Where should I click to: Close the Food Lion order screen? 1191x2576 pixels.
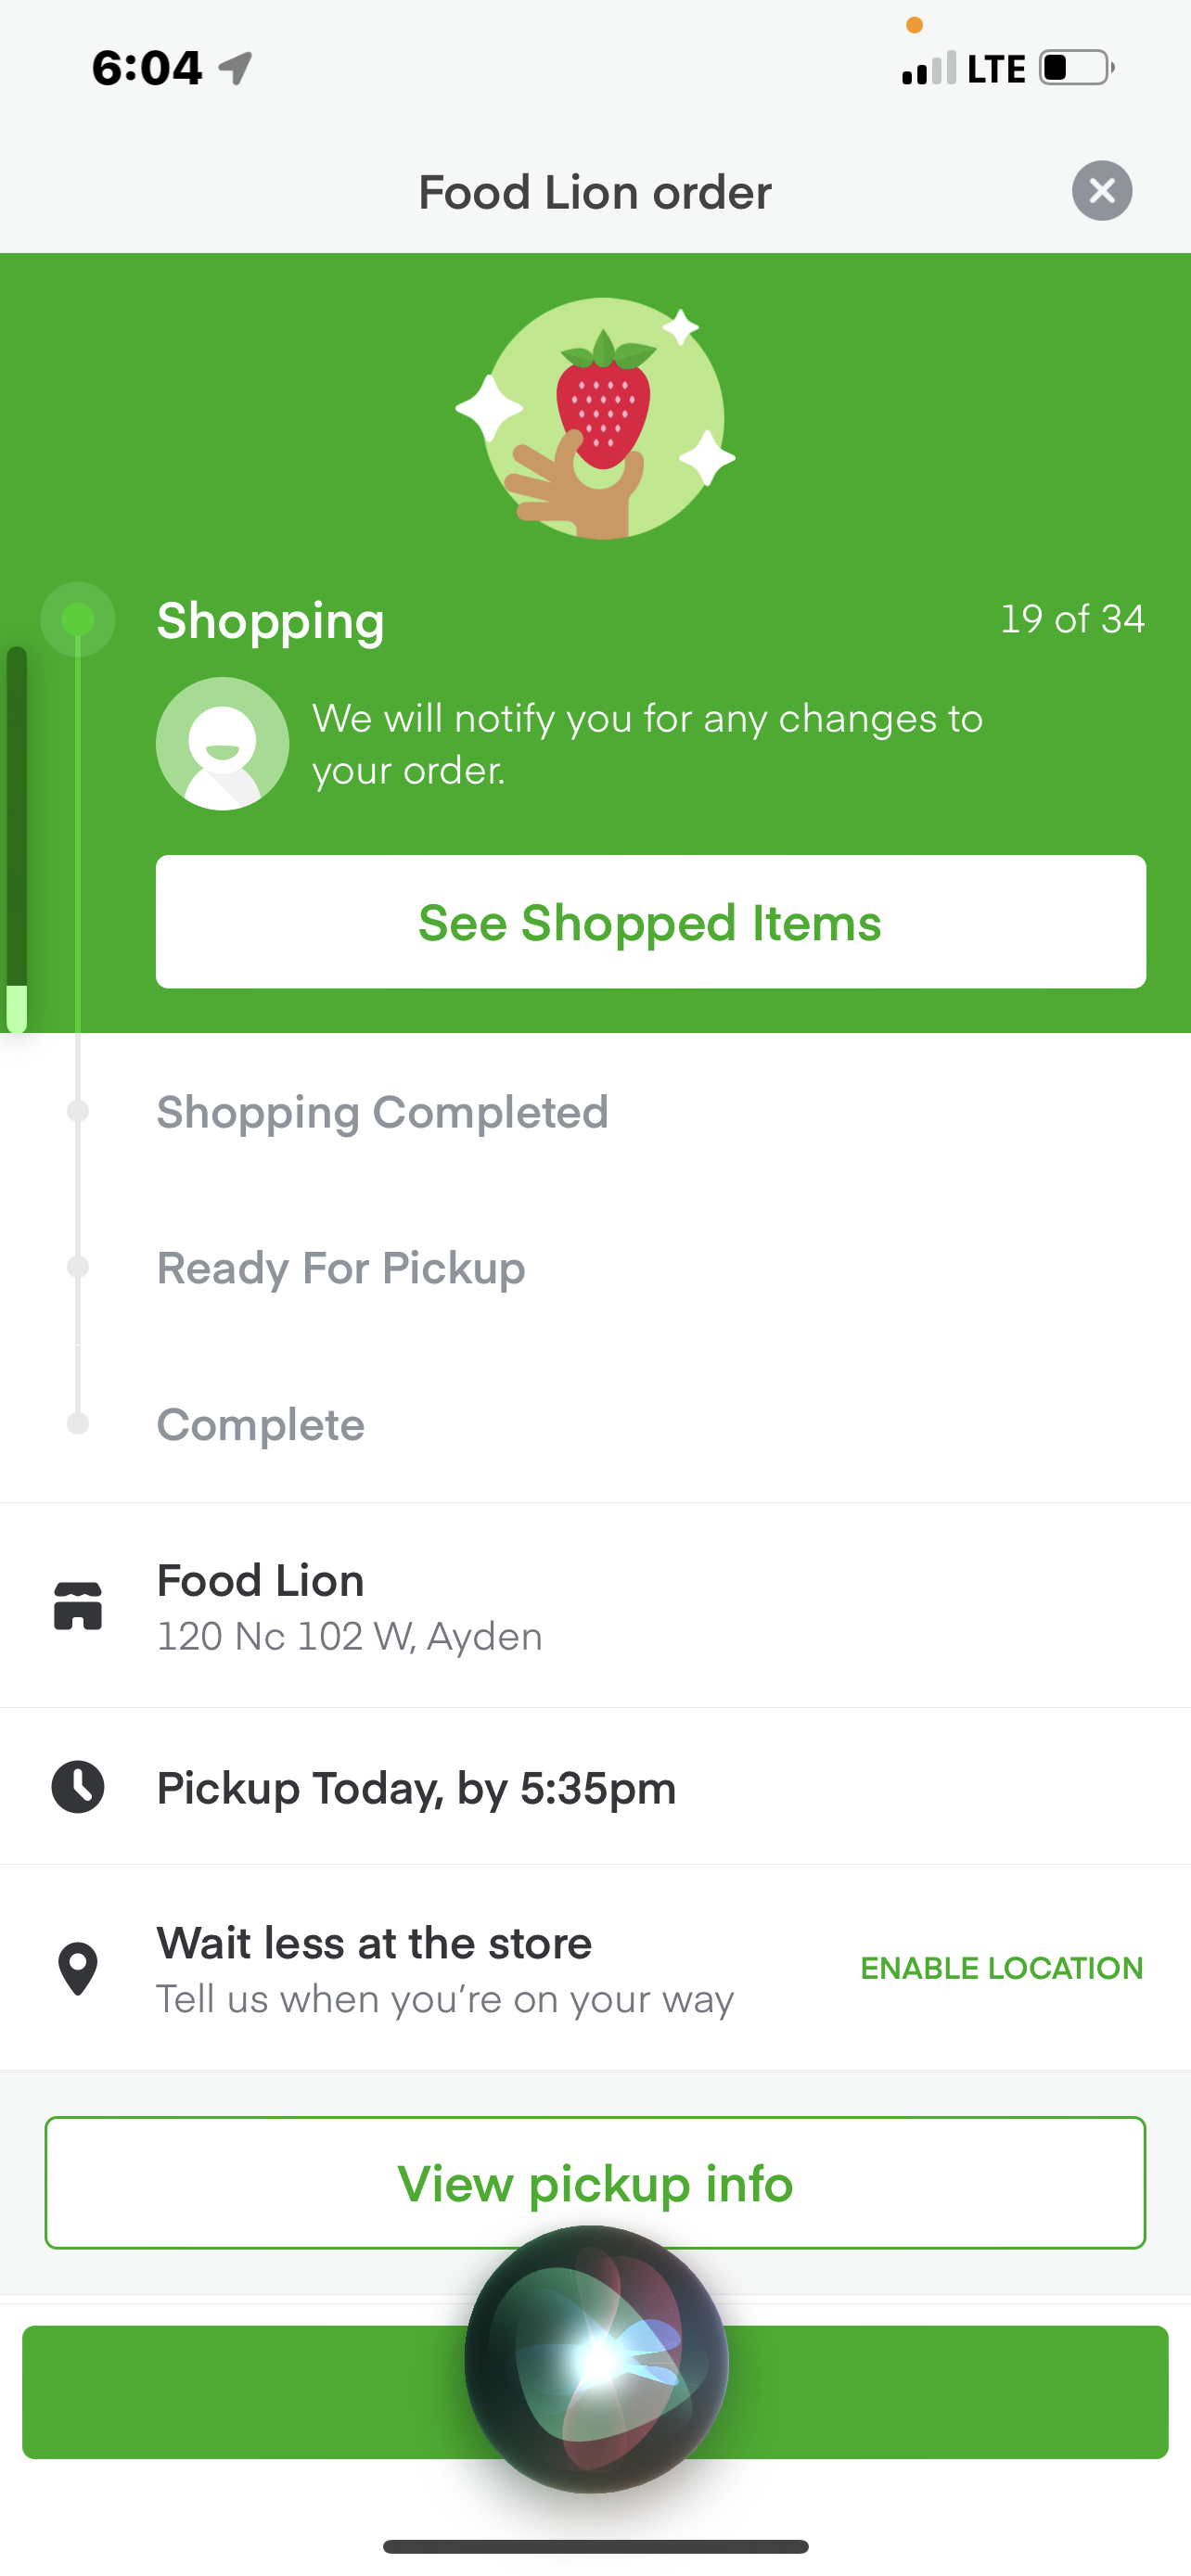point(1101,191)
